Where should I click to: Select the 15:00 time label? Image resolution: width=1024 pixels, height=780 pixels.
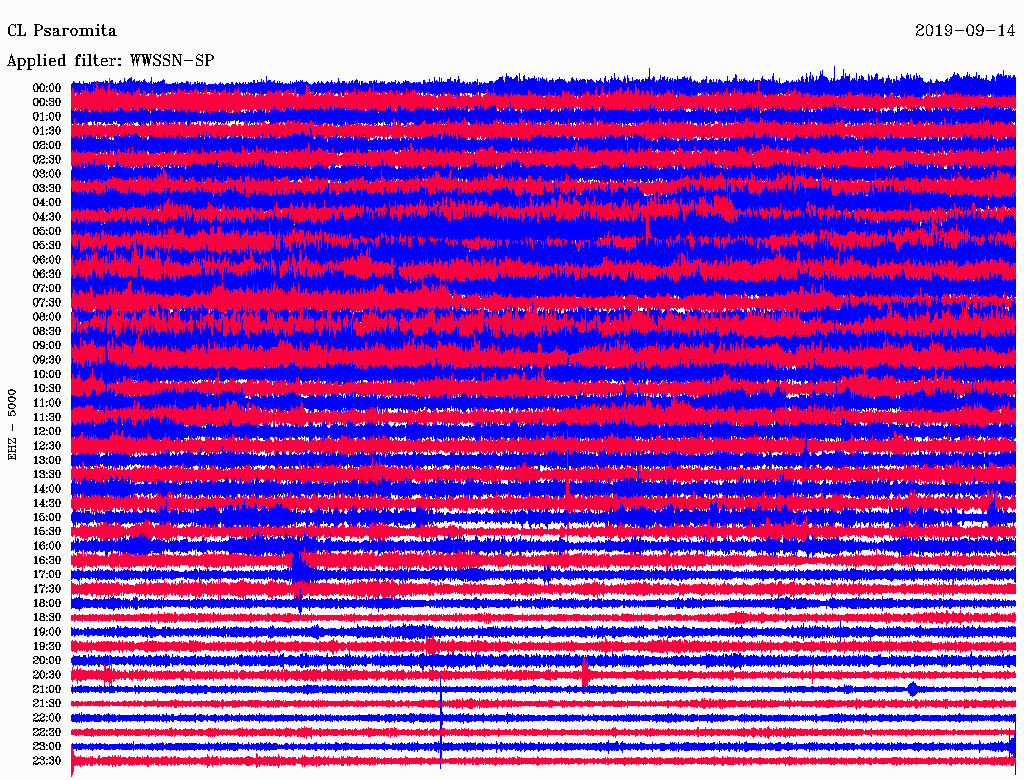47,517
